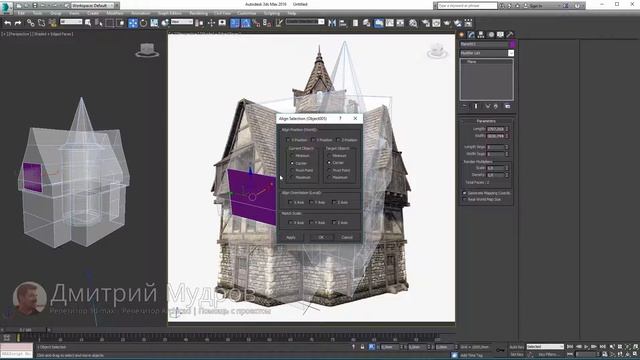Open the Tools menu

click(37, 13)
